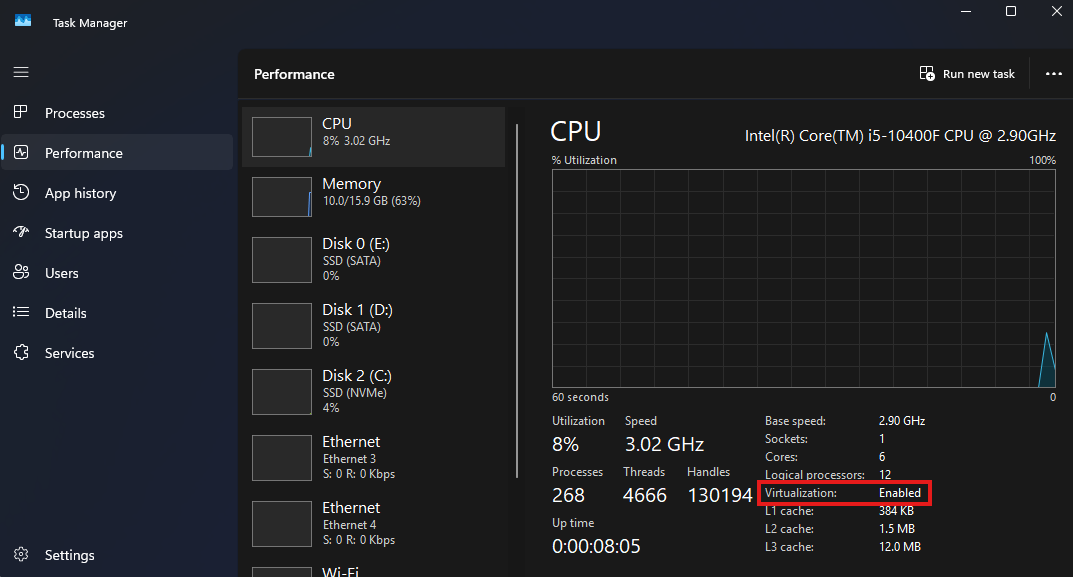This screenshot has width=1073, height=577.
Task: Click the App history clock icon
Action: pos(21,193)
